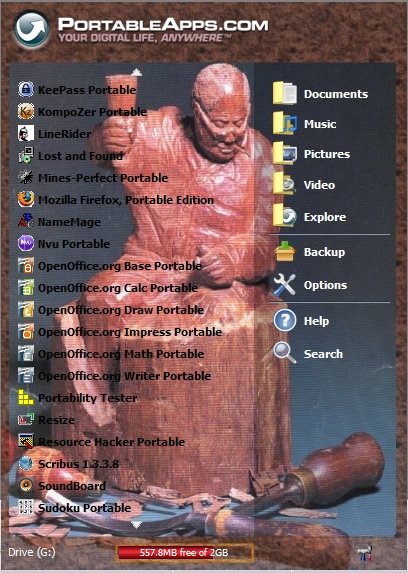The width and height of the screenshot is (408, 573).
Task: Click the Help question mark icon
Action: (285, 320)
